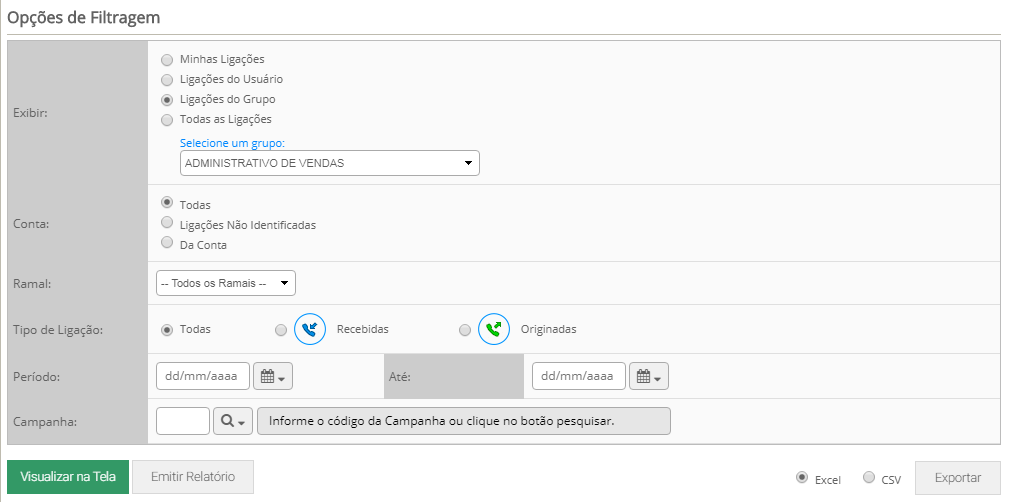Screen dimensions: 1009x502
Task: Click the green Originadas outgoing call icon
Action: coord(494,330)
